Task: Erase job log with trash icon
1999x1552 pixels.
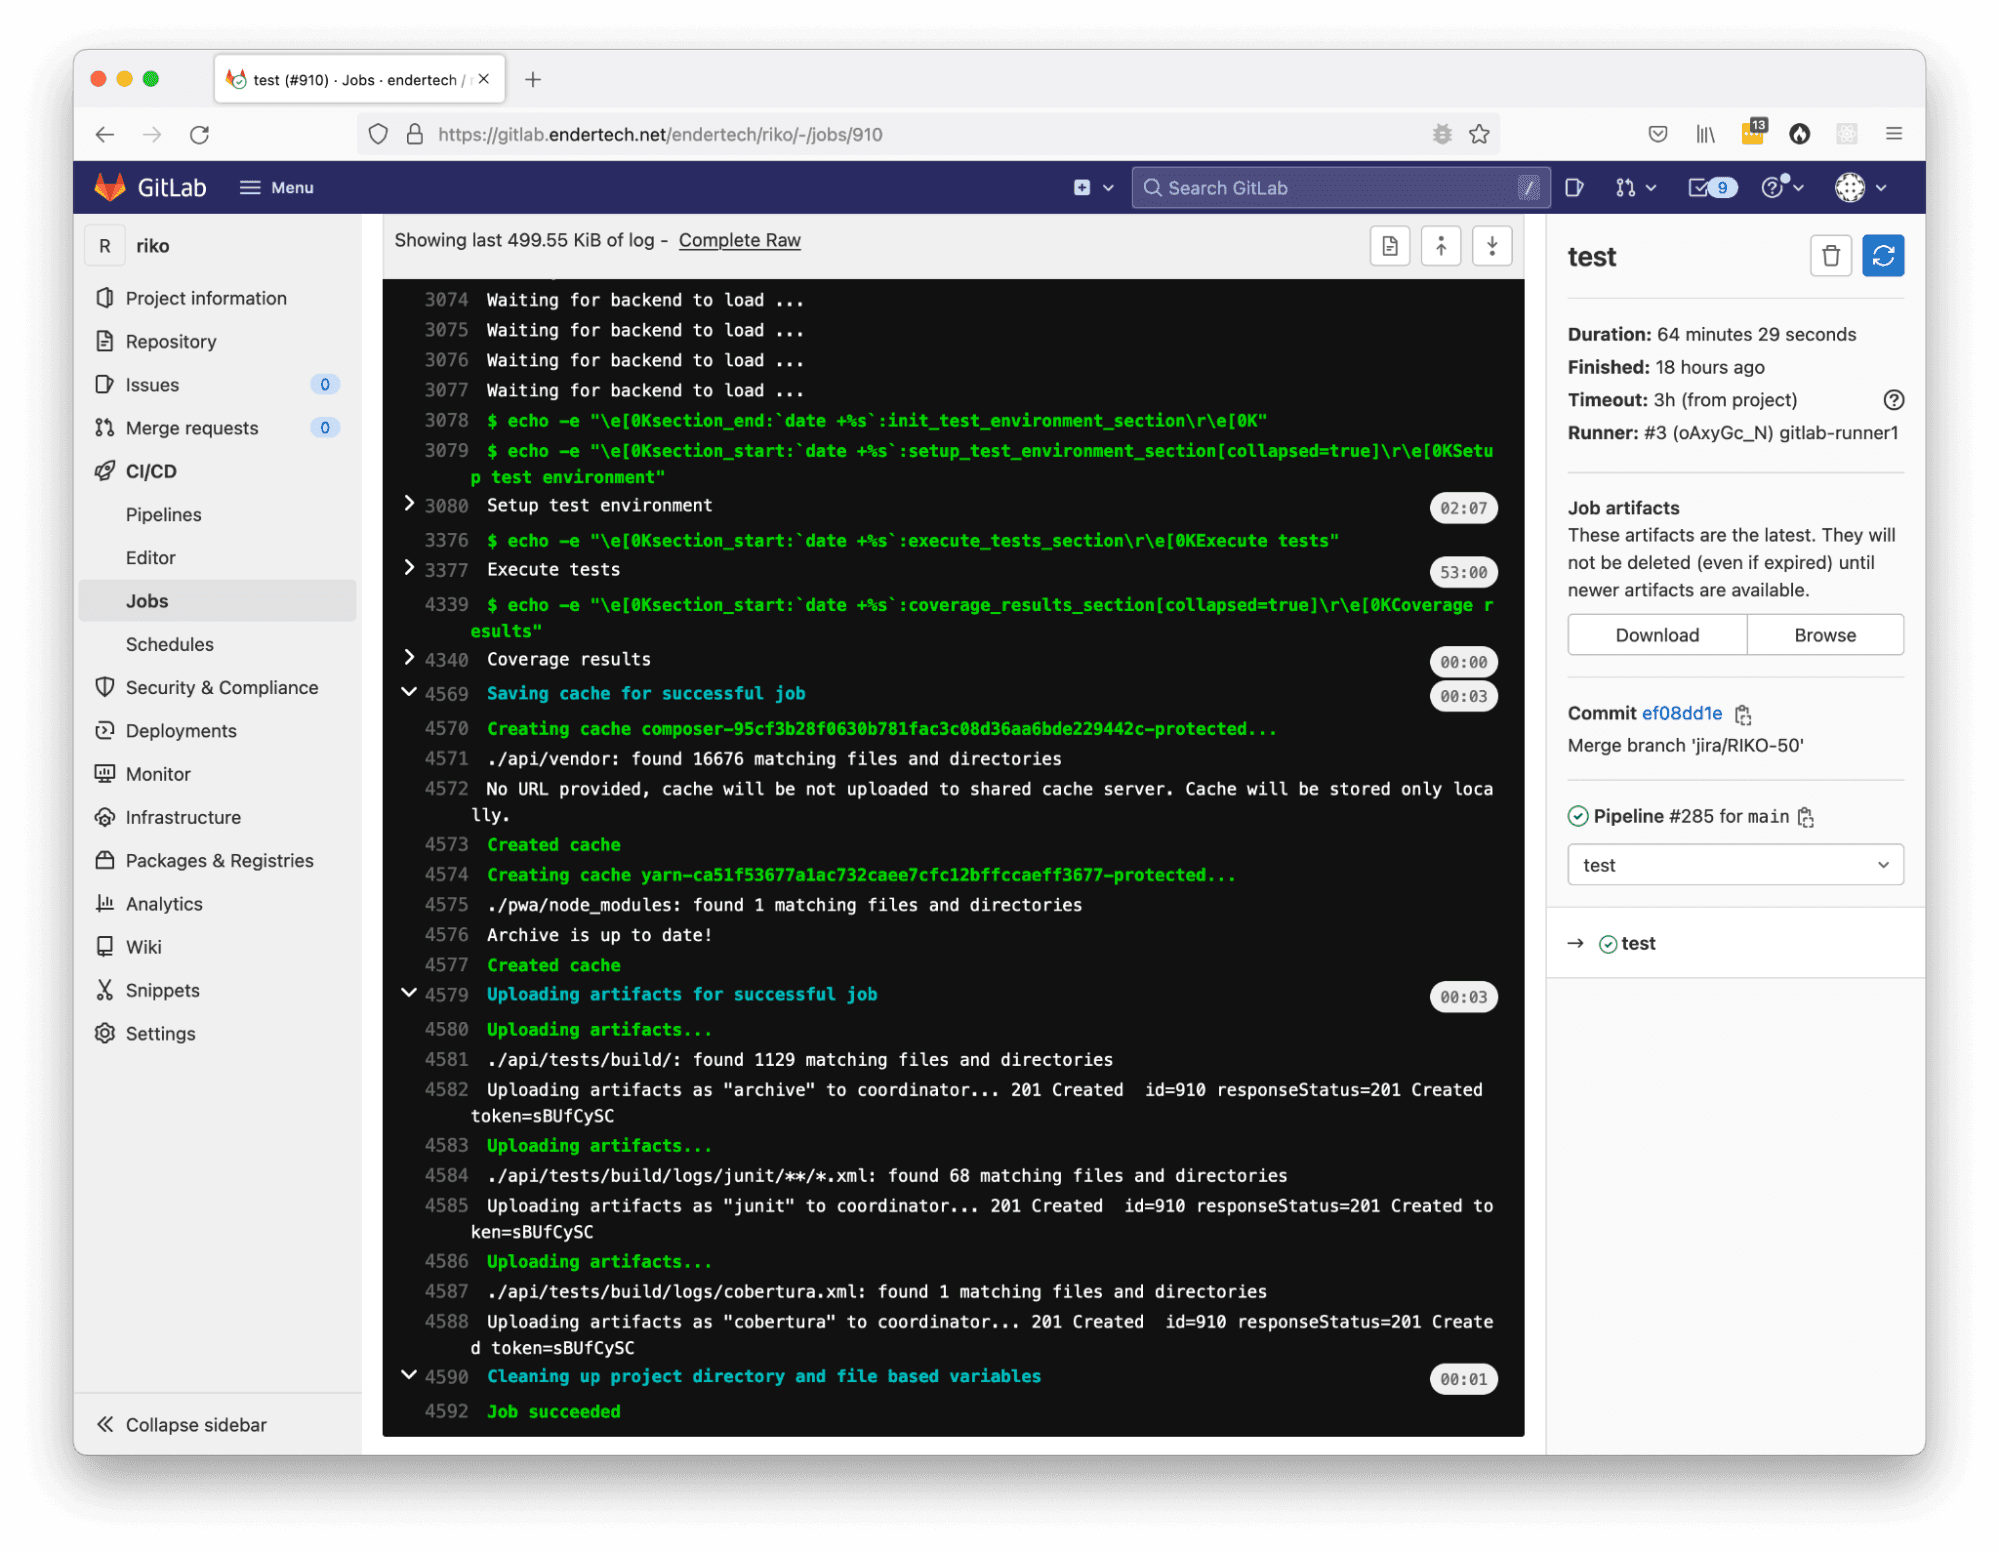Action: coord(1830,256)
